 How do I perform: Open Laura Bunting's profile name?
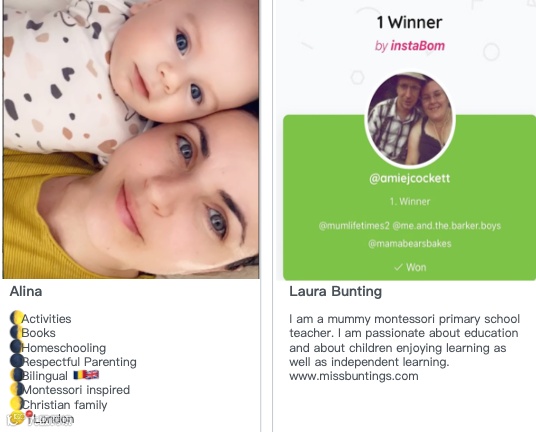point(336,291)
